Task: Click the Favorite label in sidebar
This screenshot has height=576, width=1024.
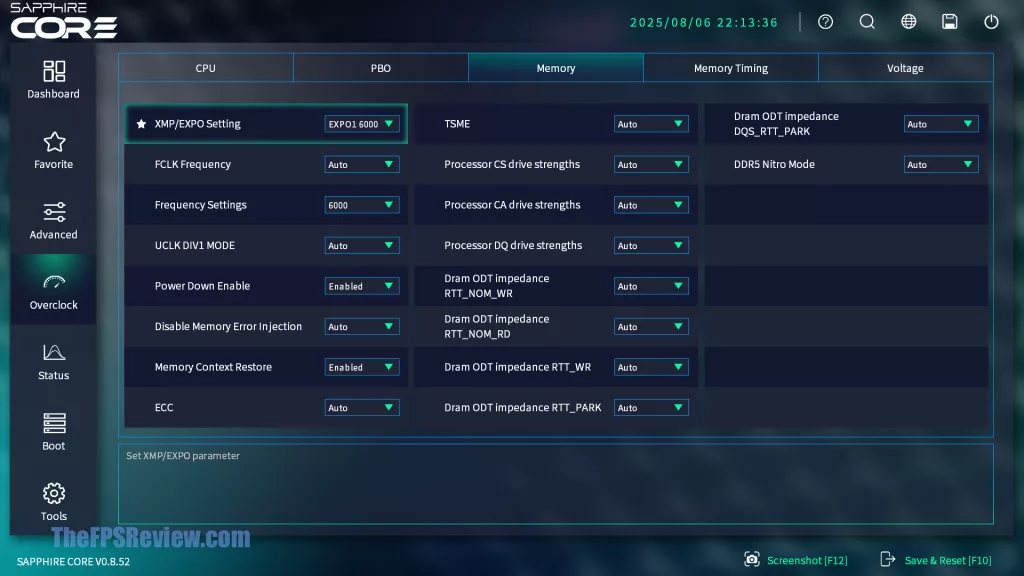Action: [54, 165]
